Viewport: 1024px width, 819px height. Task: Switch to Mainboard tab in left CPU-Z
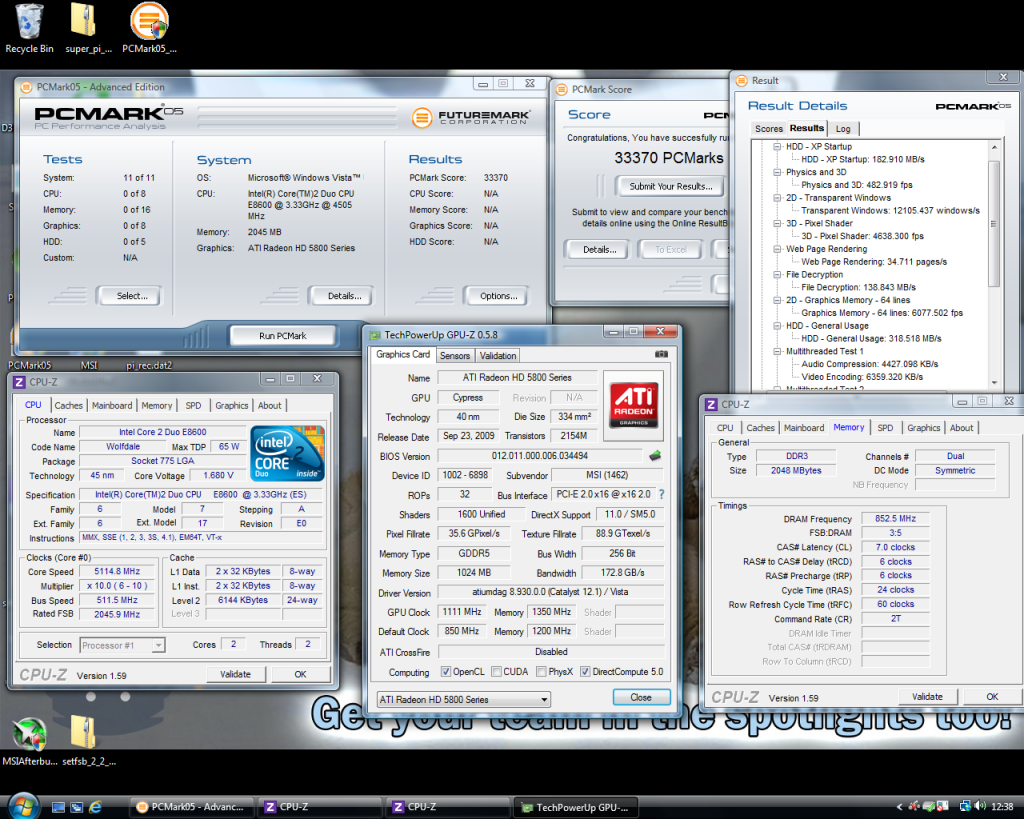click(x=112, y=405)
